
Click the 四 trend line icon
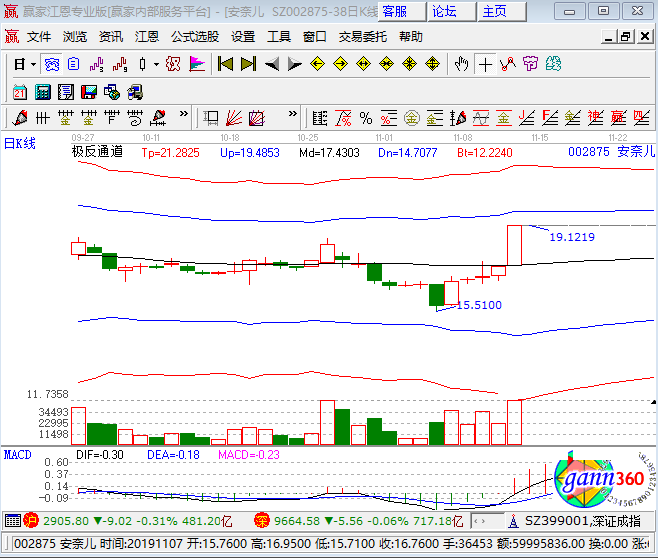(642, 118)
